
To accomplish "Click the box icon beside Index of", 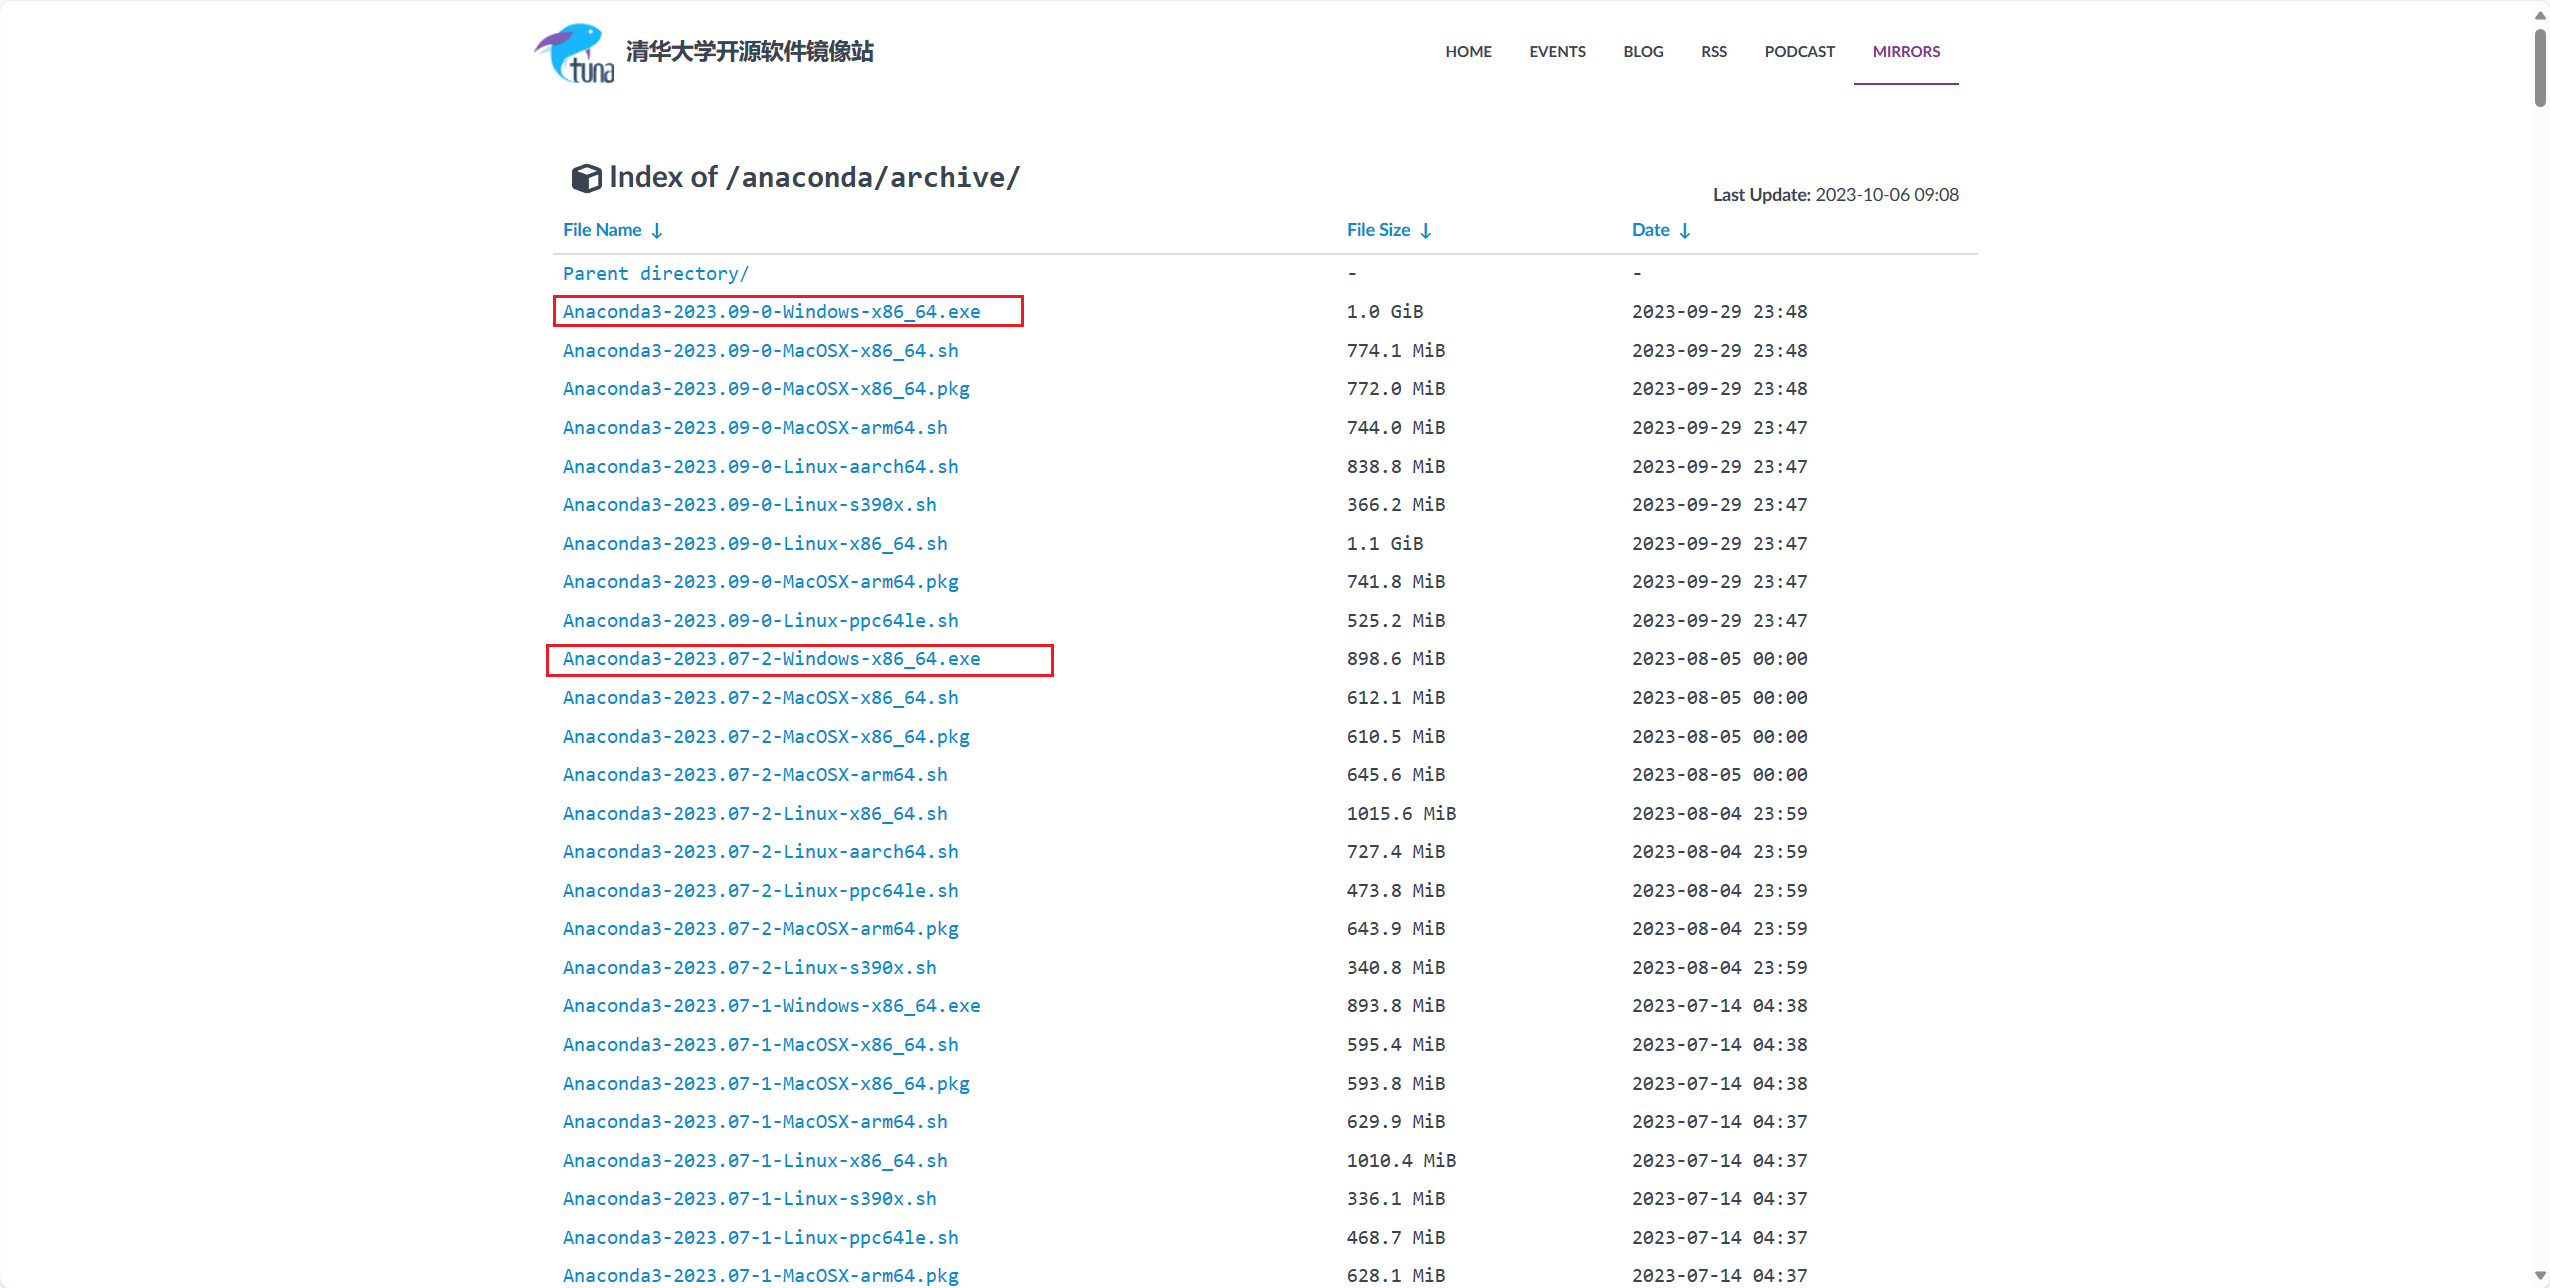I will point(586,178).
